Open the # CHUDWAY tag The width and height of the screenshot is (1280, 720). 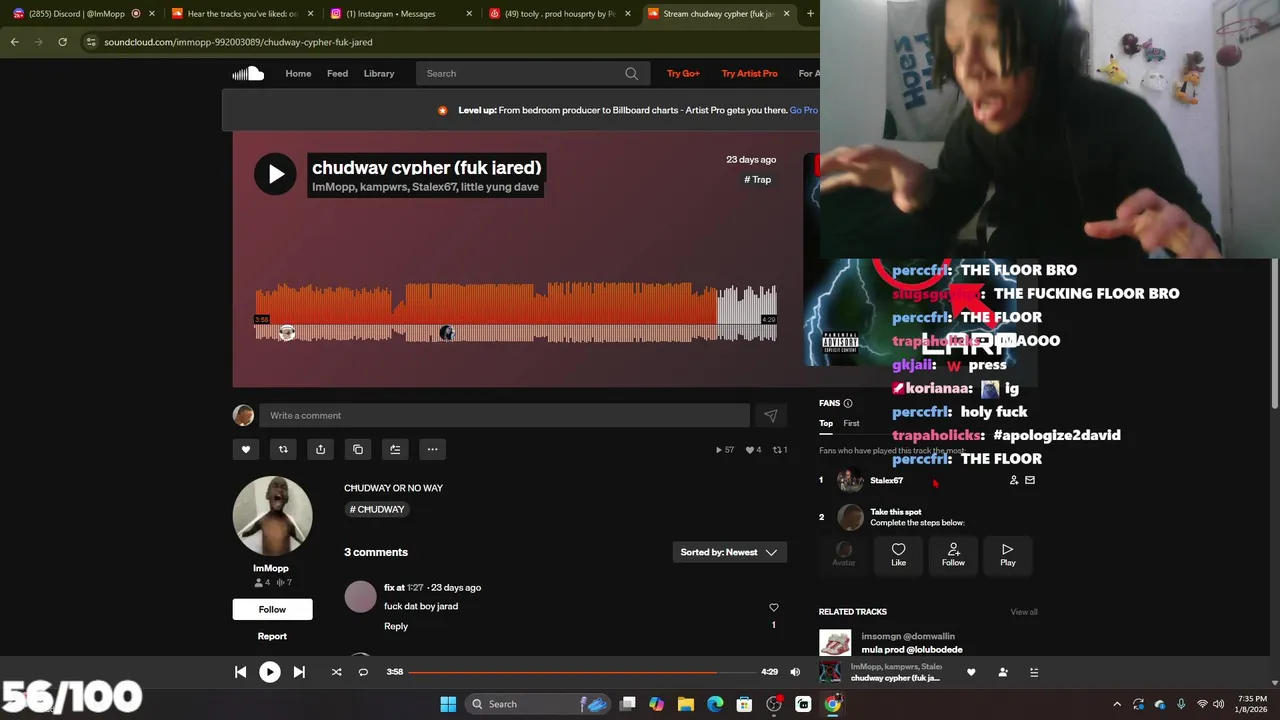coord(377,509)
